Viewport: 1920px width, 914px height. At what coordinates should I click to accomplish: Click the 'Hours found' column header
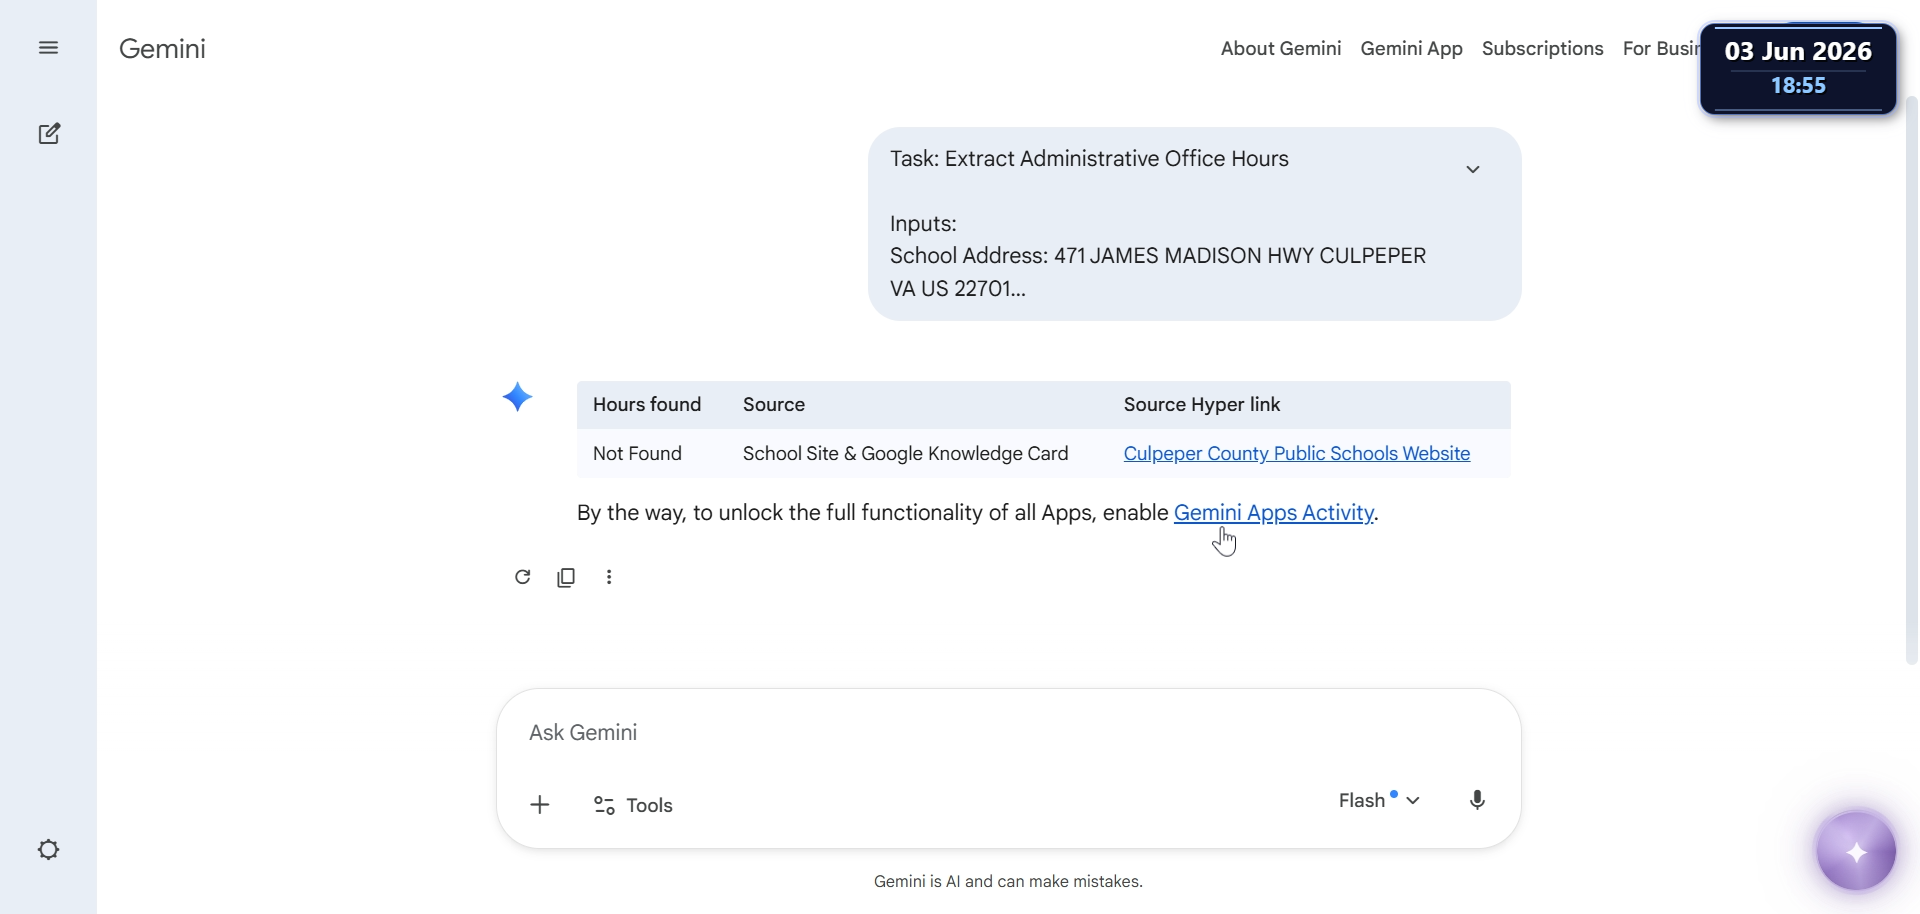pos(647,405)
